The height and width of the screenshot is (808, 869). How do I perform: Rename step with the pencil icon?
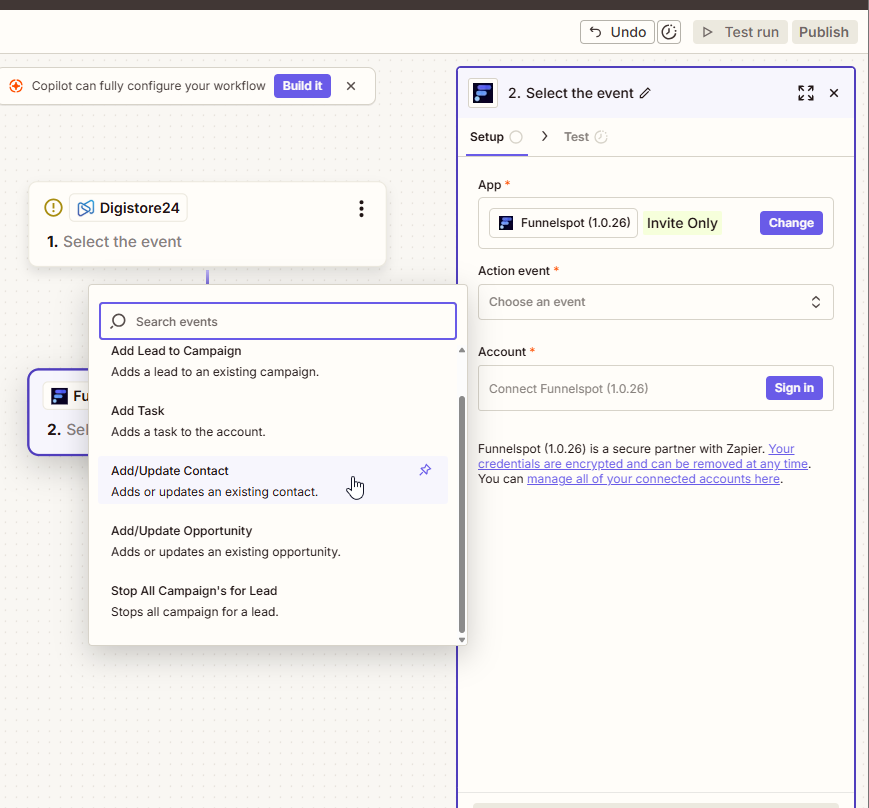[645, 93]
